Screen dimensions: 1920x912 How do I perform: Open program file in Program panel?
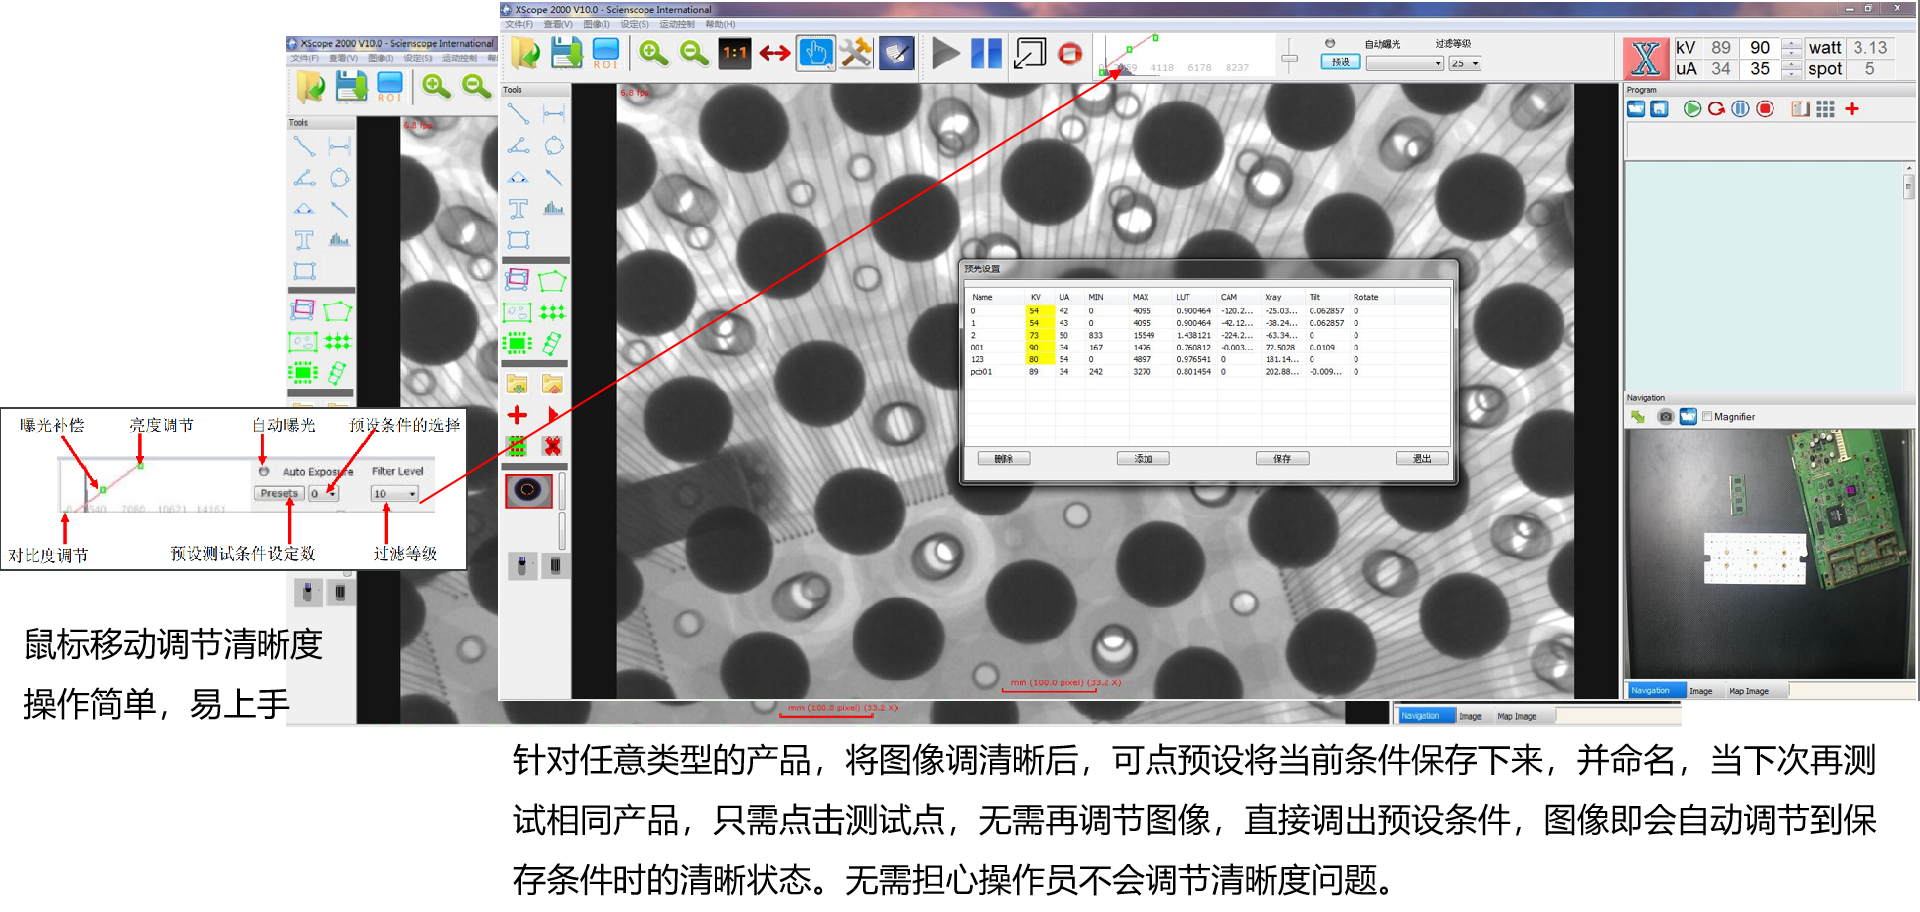[1636, 109]
